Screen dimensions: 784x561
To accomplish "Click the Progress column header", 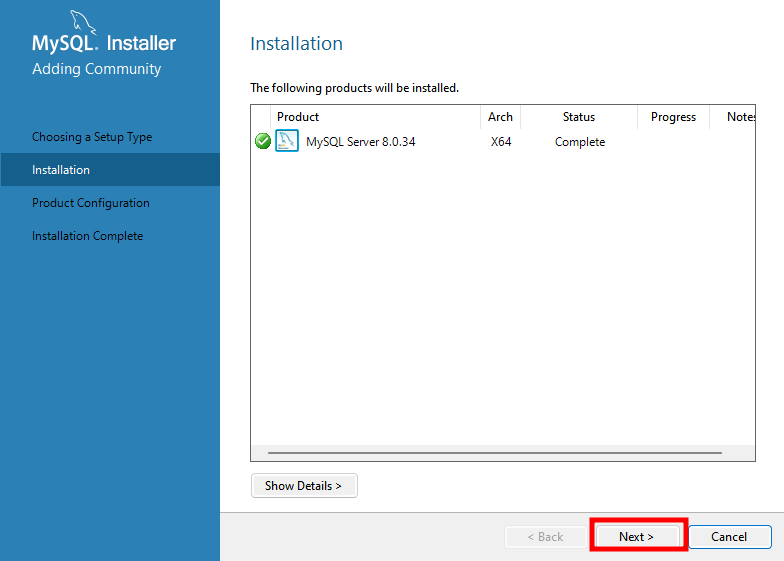I will coord(674,117).
